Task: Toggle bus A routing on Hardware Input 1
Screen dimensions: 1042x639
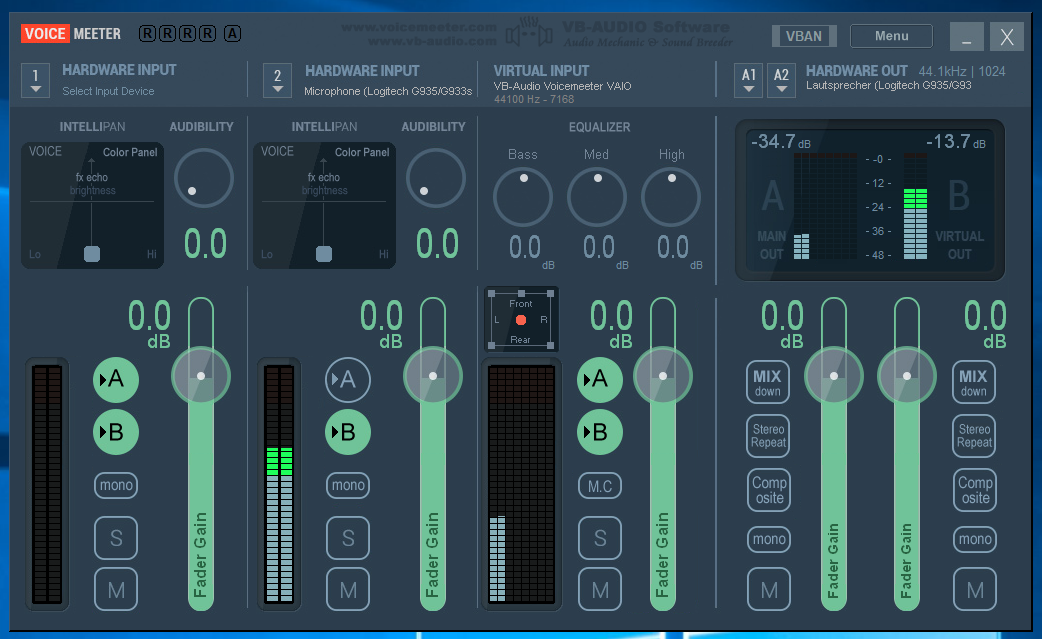Action: coord(116,379)
